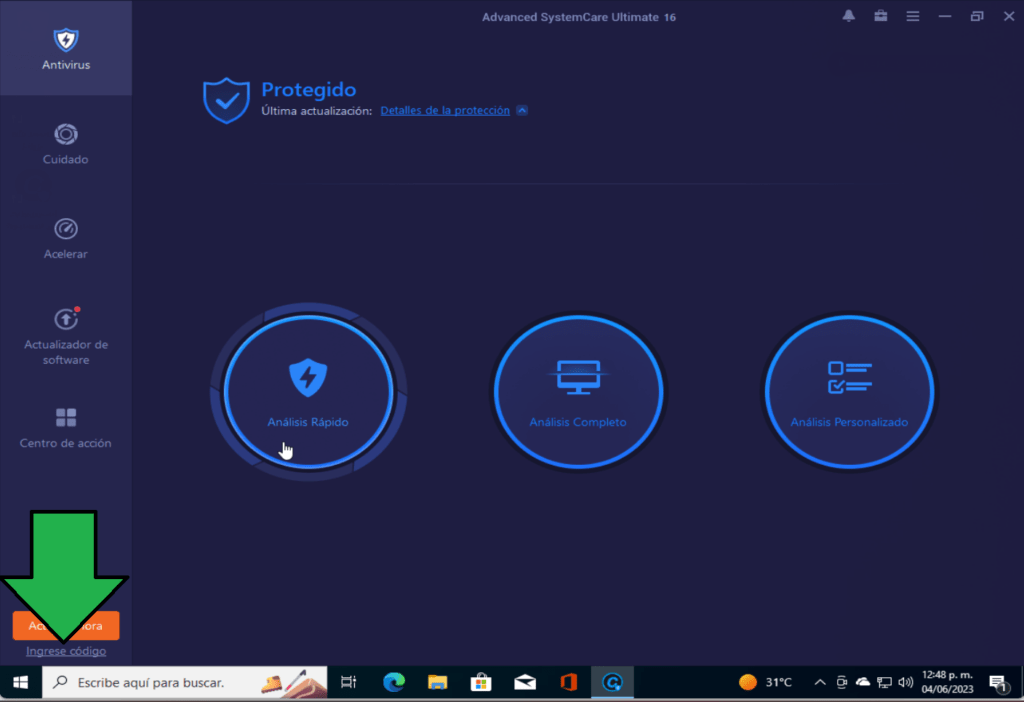Viewport: 1024px width, 702px height.
Task: Launch Microsoft Edge from taskbar
Action: pyautogui.click(x=394, y=682)
